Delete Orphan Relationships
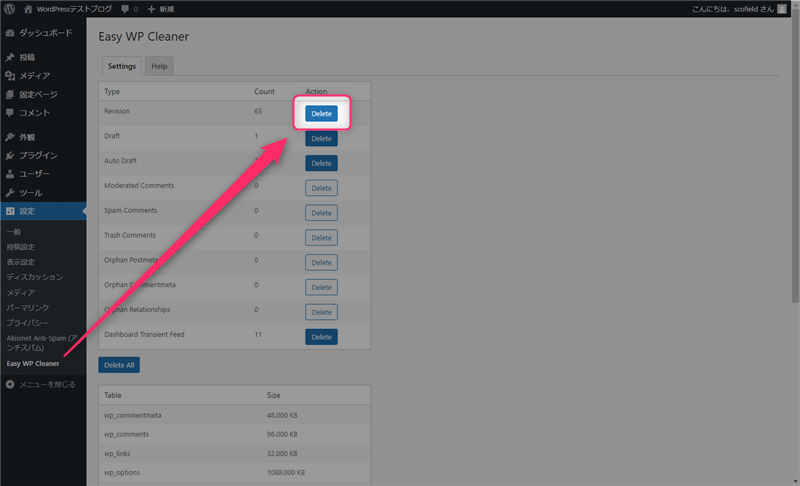The image size is (800, 486). (x=321, y=312)
